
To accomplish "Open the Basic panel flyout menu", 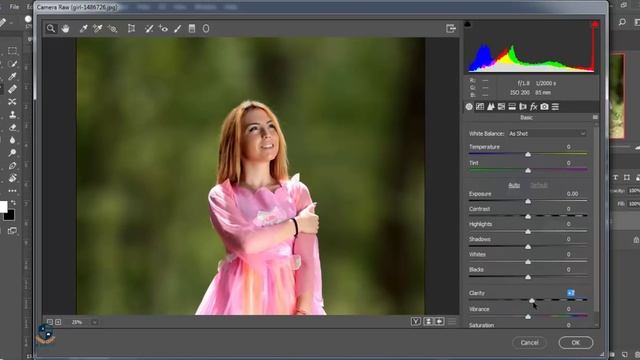I will (595, 118).
